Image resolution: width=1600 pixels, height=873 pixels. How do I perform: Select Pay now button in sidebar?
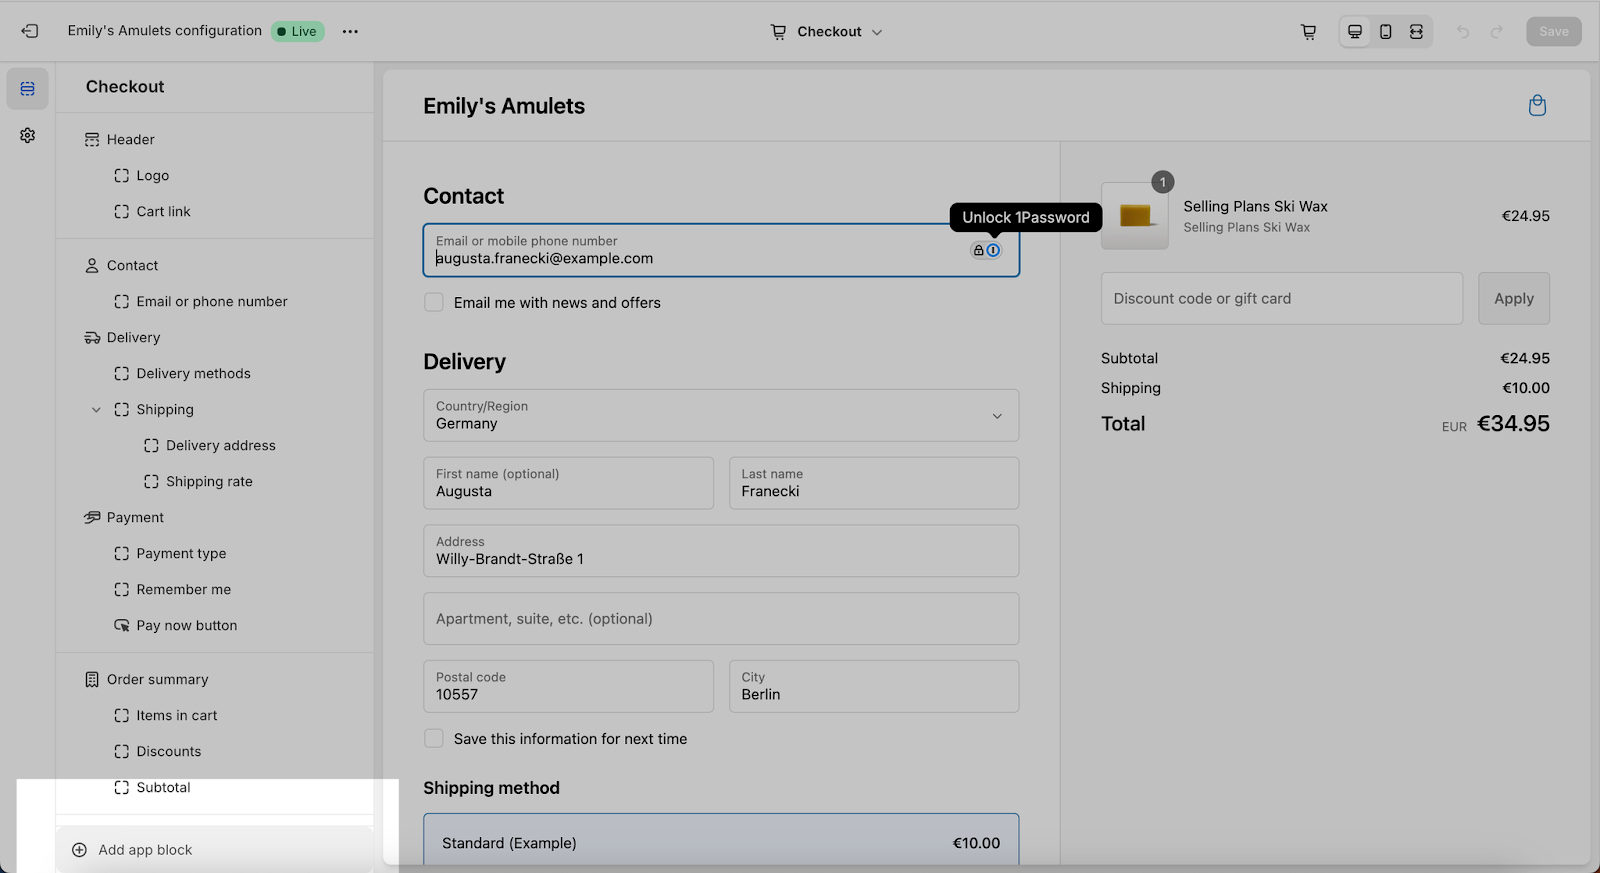click(x=186, y=626)
